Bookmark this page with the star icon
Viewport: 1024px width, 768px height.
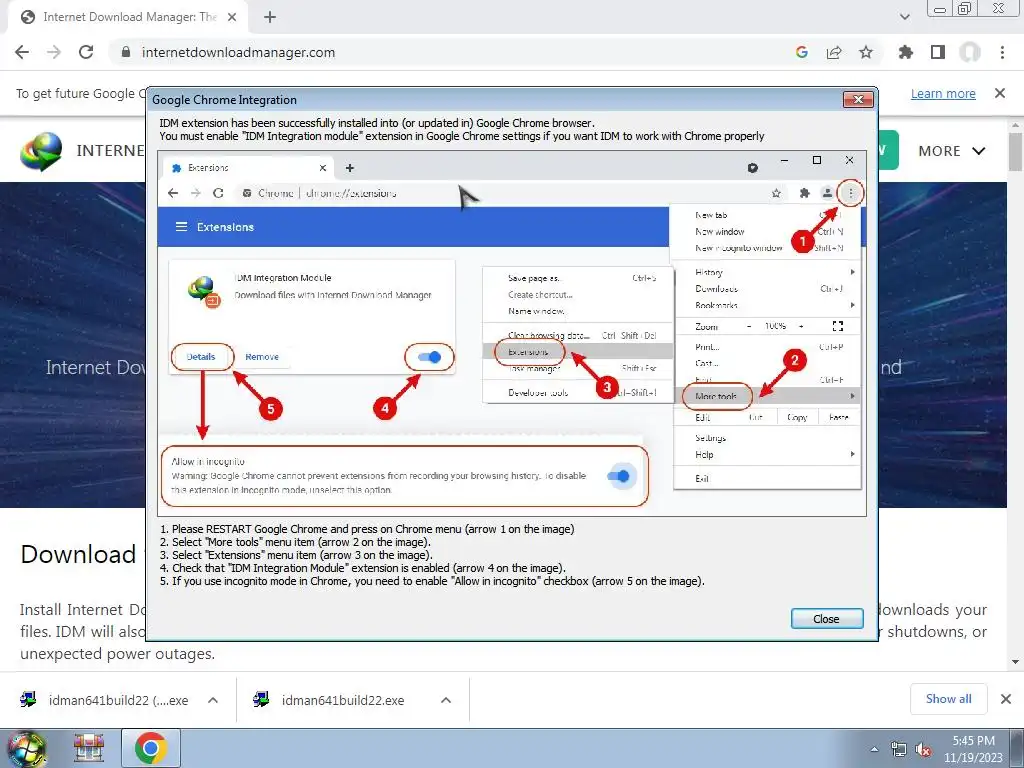point(865,52)
